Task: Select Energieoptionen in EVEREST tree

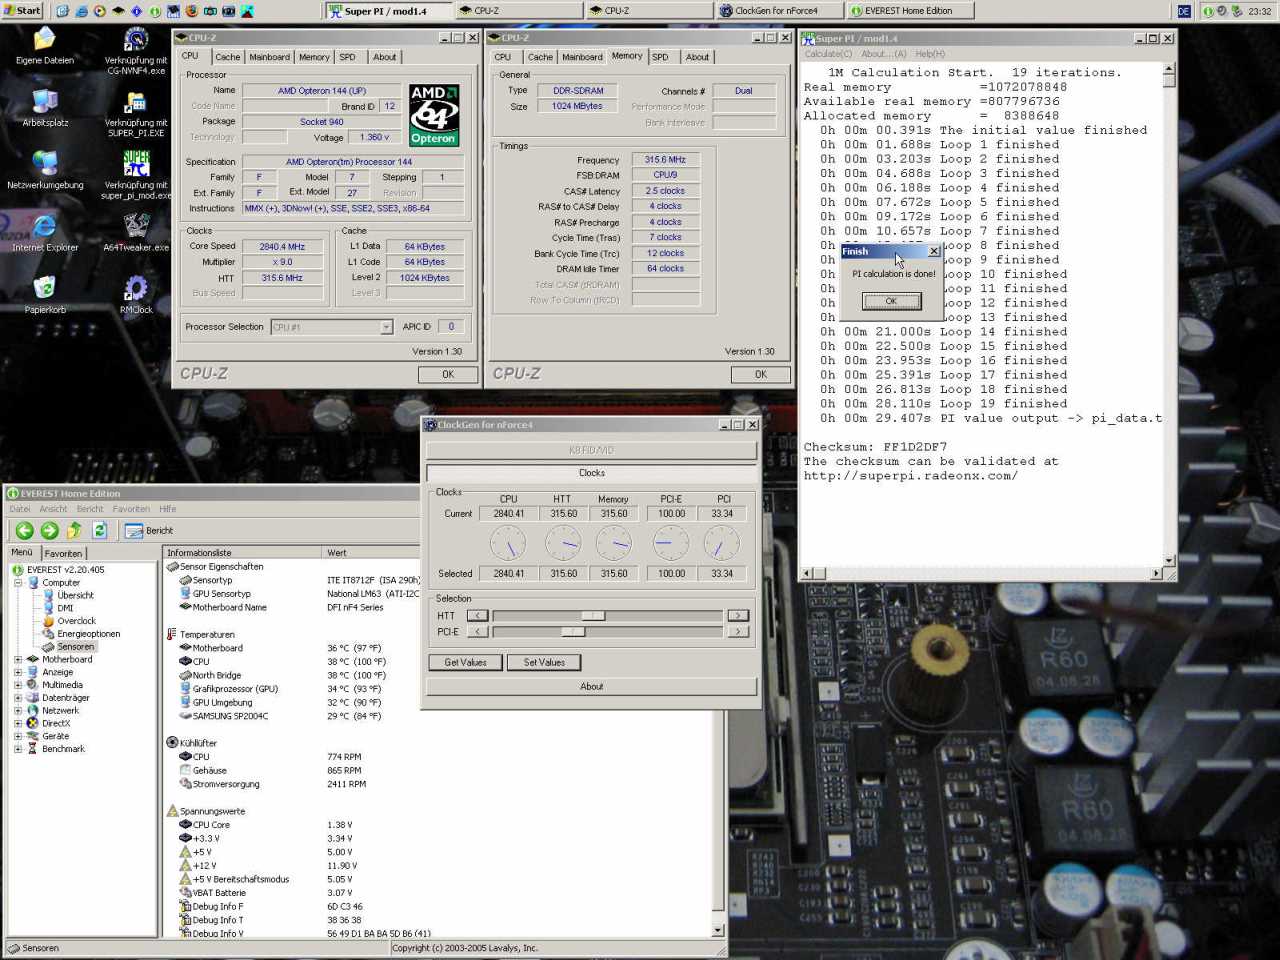Action: 88,634
